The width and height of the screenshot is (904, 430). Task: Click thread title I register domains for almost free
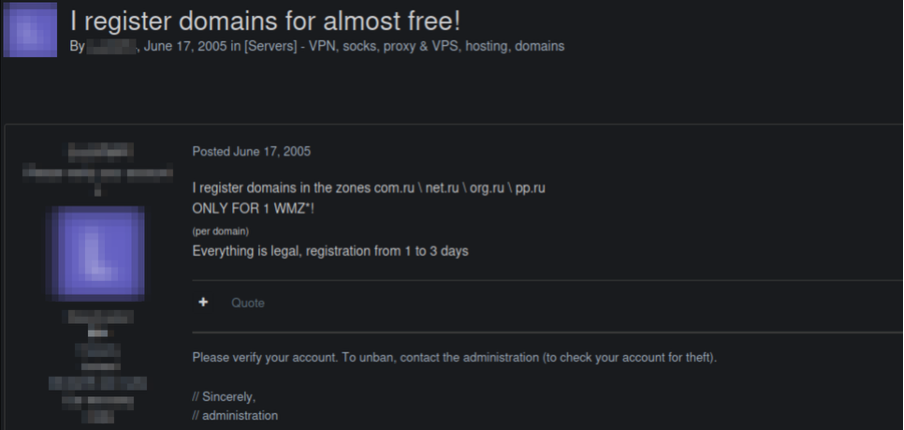tap(265, 21)
